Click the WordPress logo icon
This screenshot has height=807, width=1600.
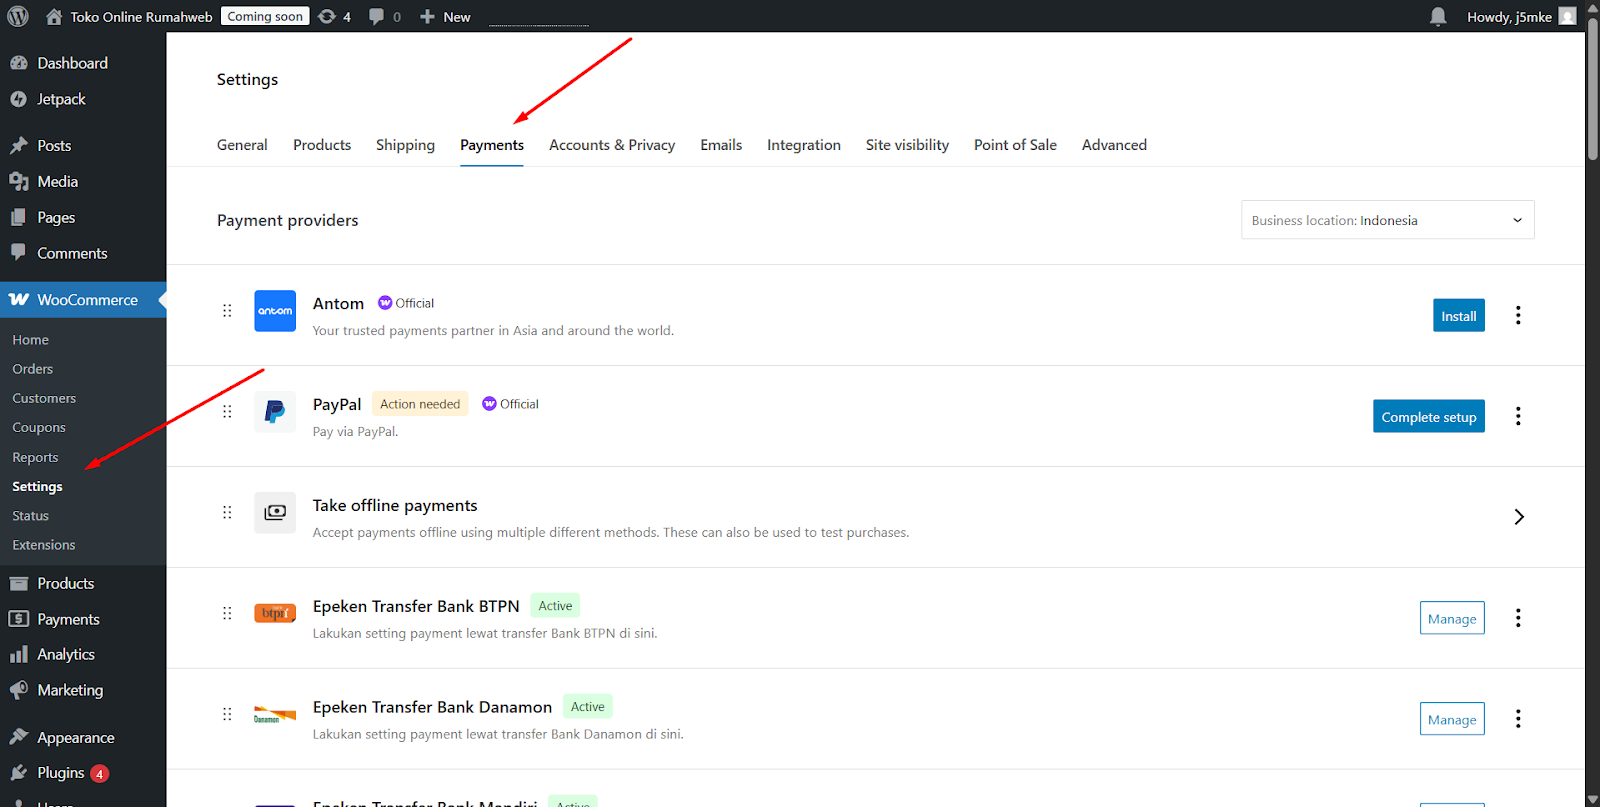click(x=18, y=16)
